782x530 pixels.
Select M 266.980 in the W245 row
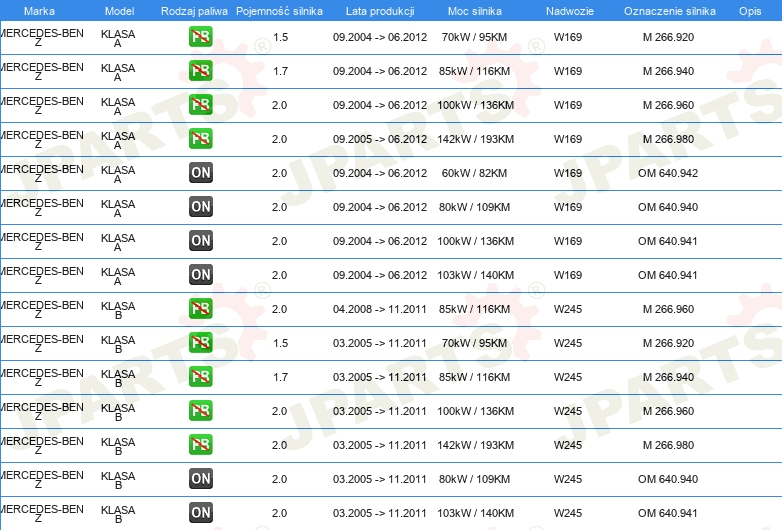click(x=668, y=445)
